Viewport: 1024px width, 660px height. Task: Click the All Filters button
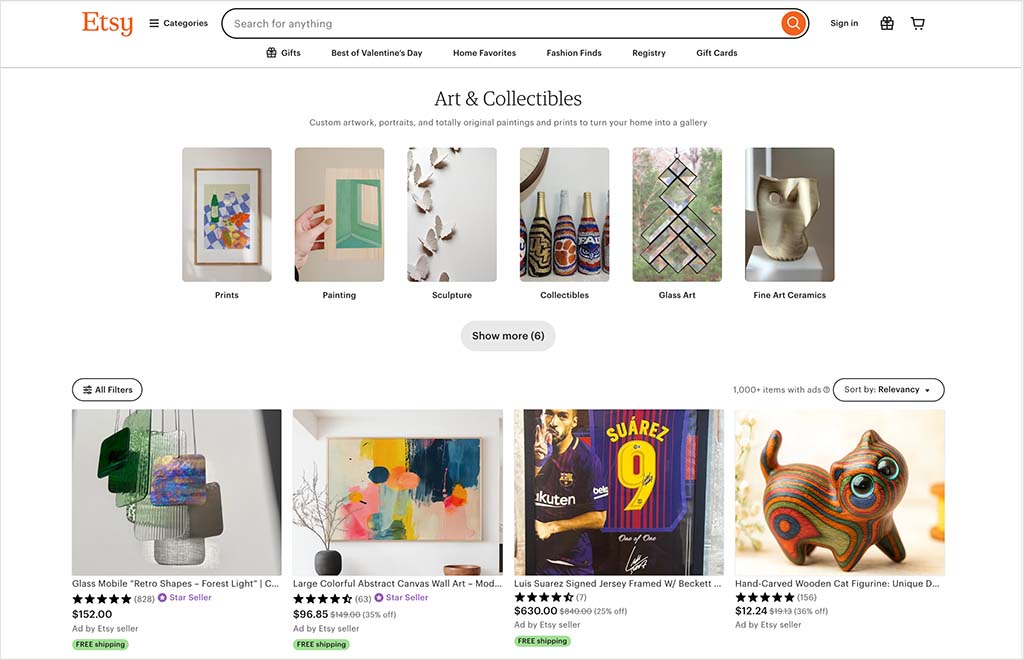pos(107,389)
